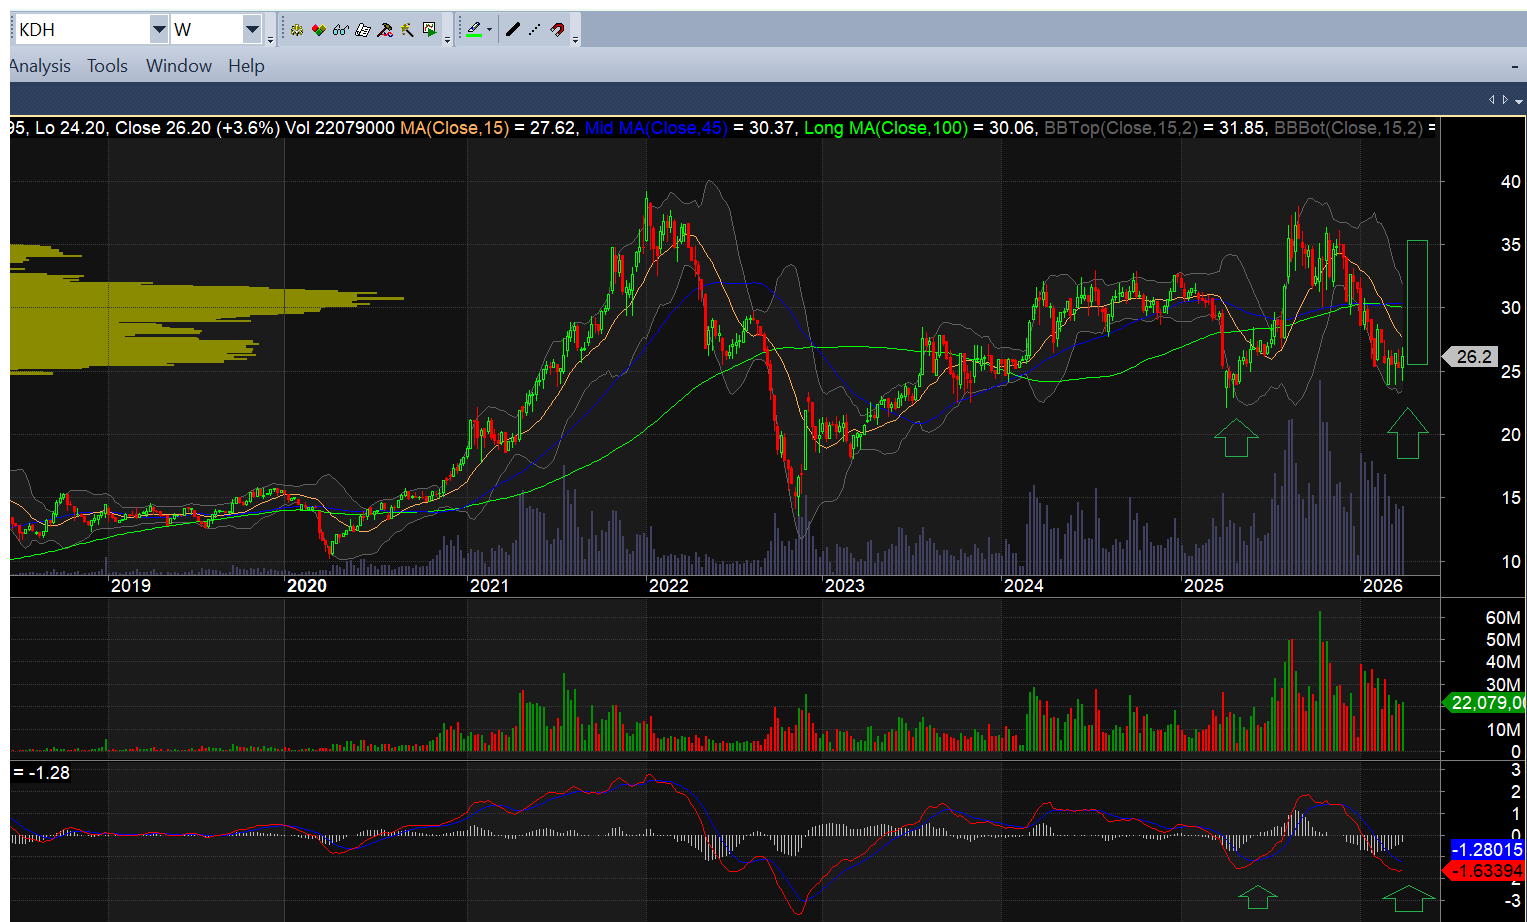Click the chart with green play arrow icon
The width and height of the screenshot is (1527, 922).
coord(429,30)
